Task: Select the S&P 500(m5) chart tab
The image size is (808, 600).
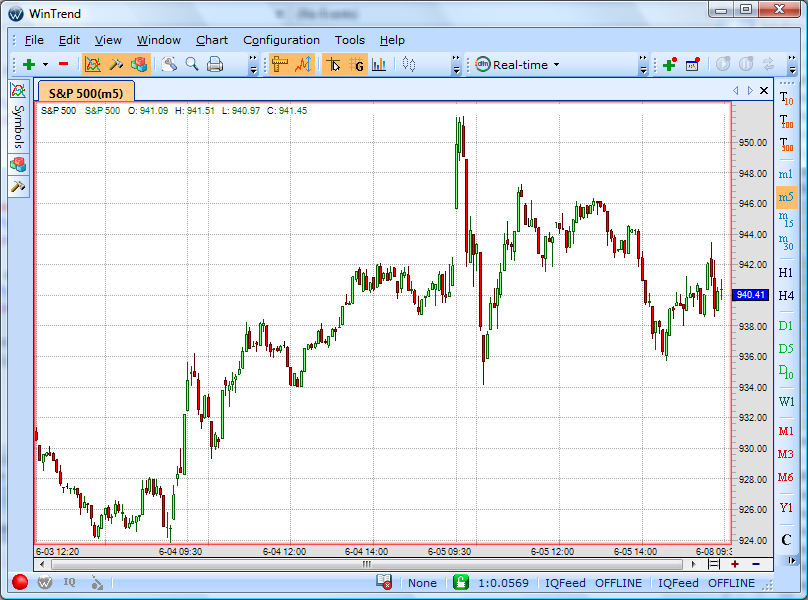Action: tap(86, 93)
